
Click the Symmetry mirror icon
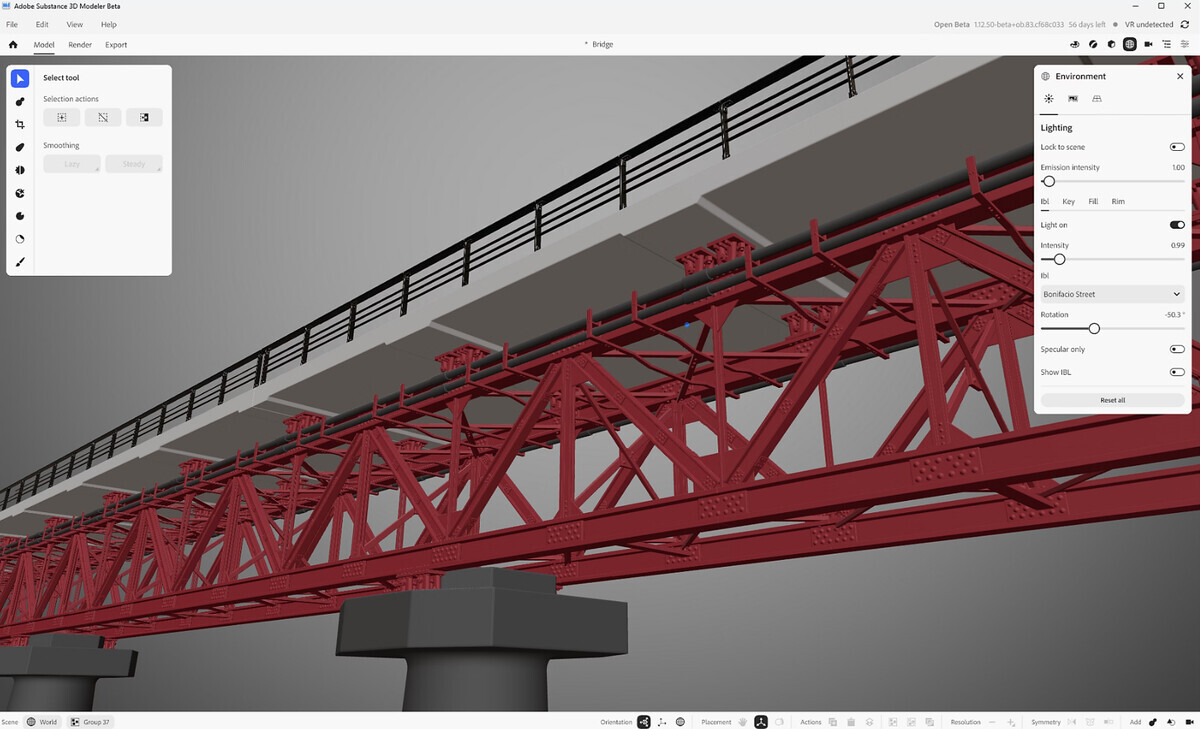(1071, 722)
